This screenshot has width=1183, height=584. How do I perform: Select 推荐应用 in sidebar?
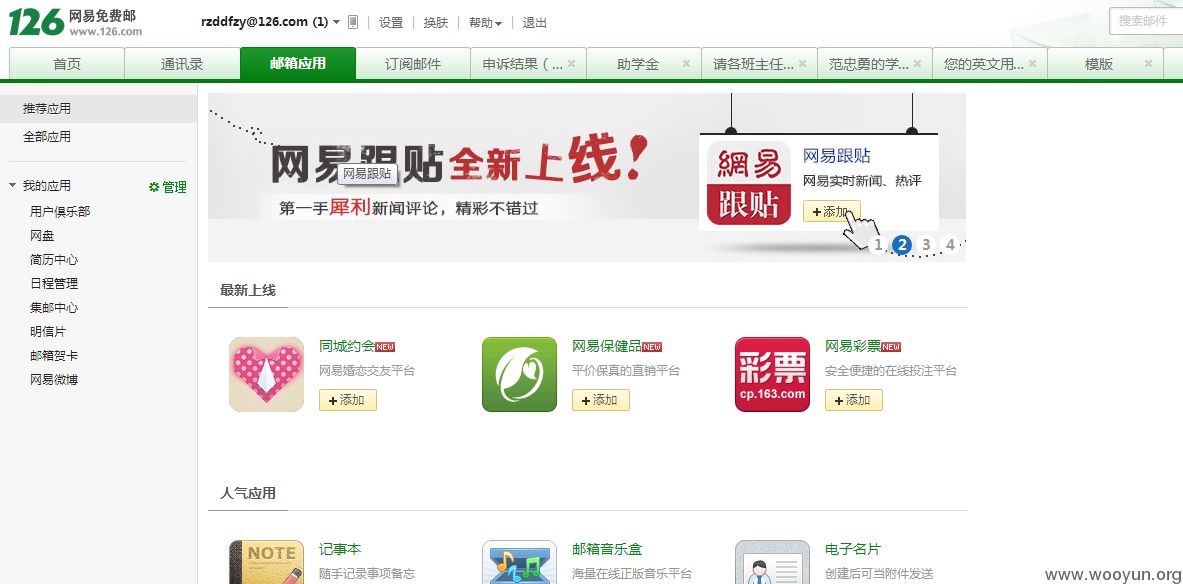coord(99,109)
